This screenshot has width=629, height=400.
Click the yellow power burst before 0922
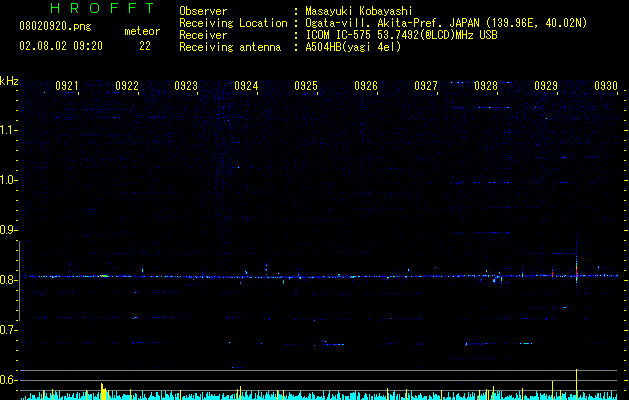[103, 391]
